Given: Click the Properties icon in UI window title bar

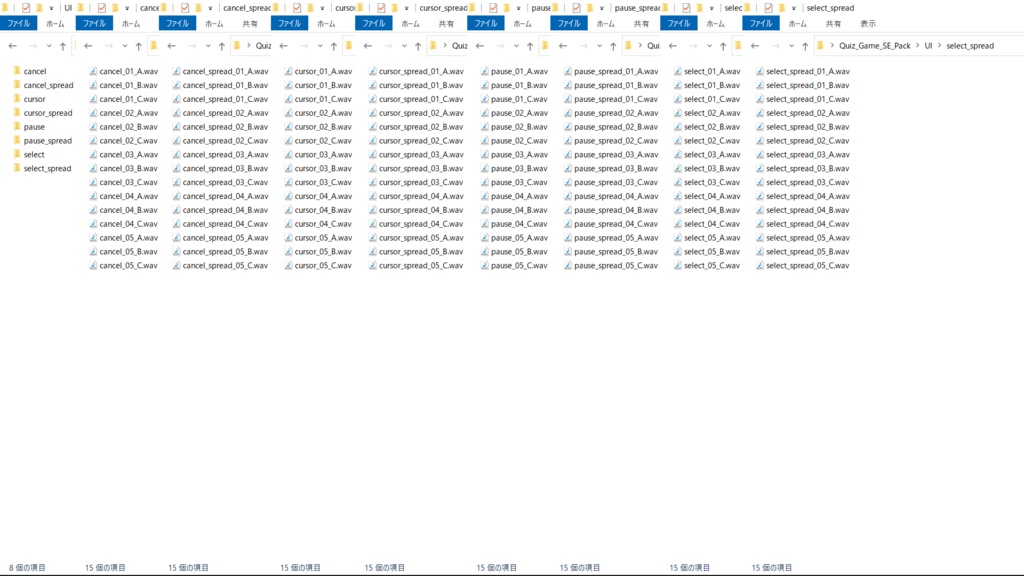Looking at the screenshot, I should tap(26, 8).
